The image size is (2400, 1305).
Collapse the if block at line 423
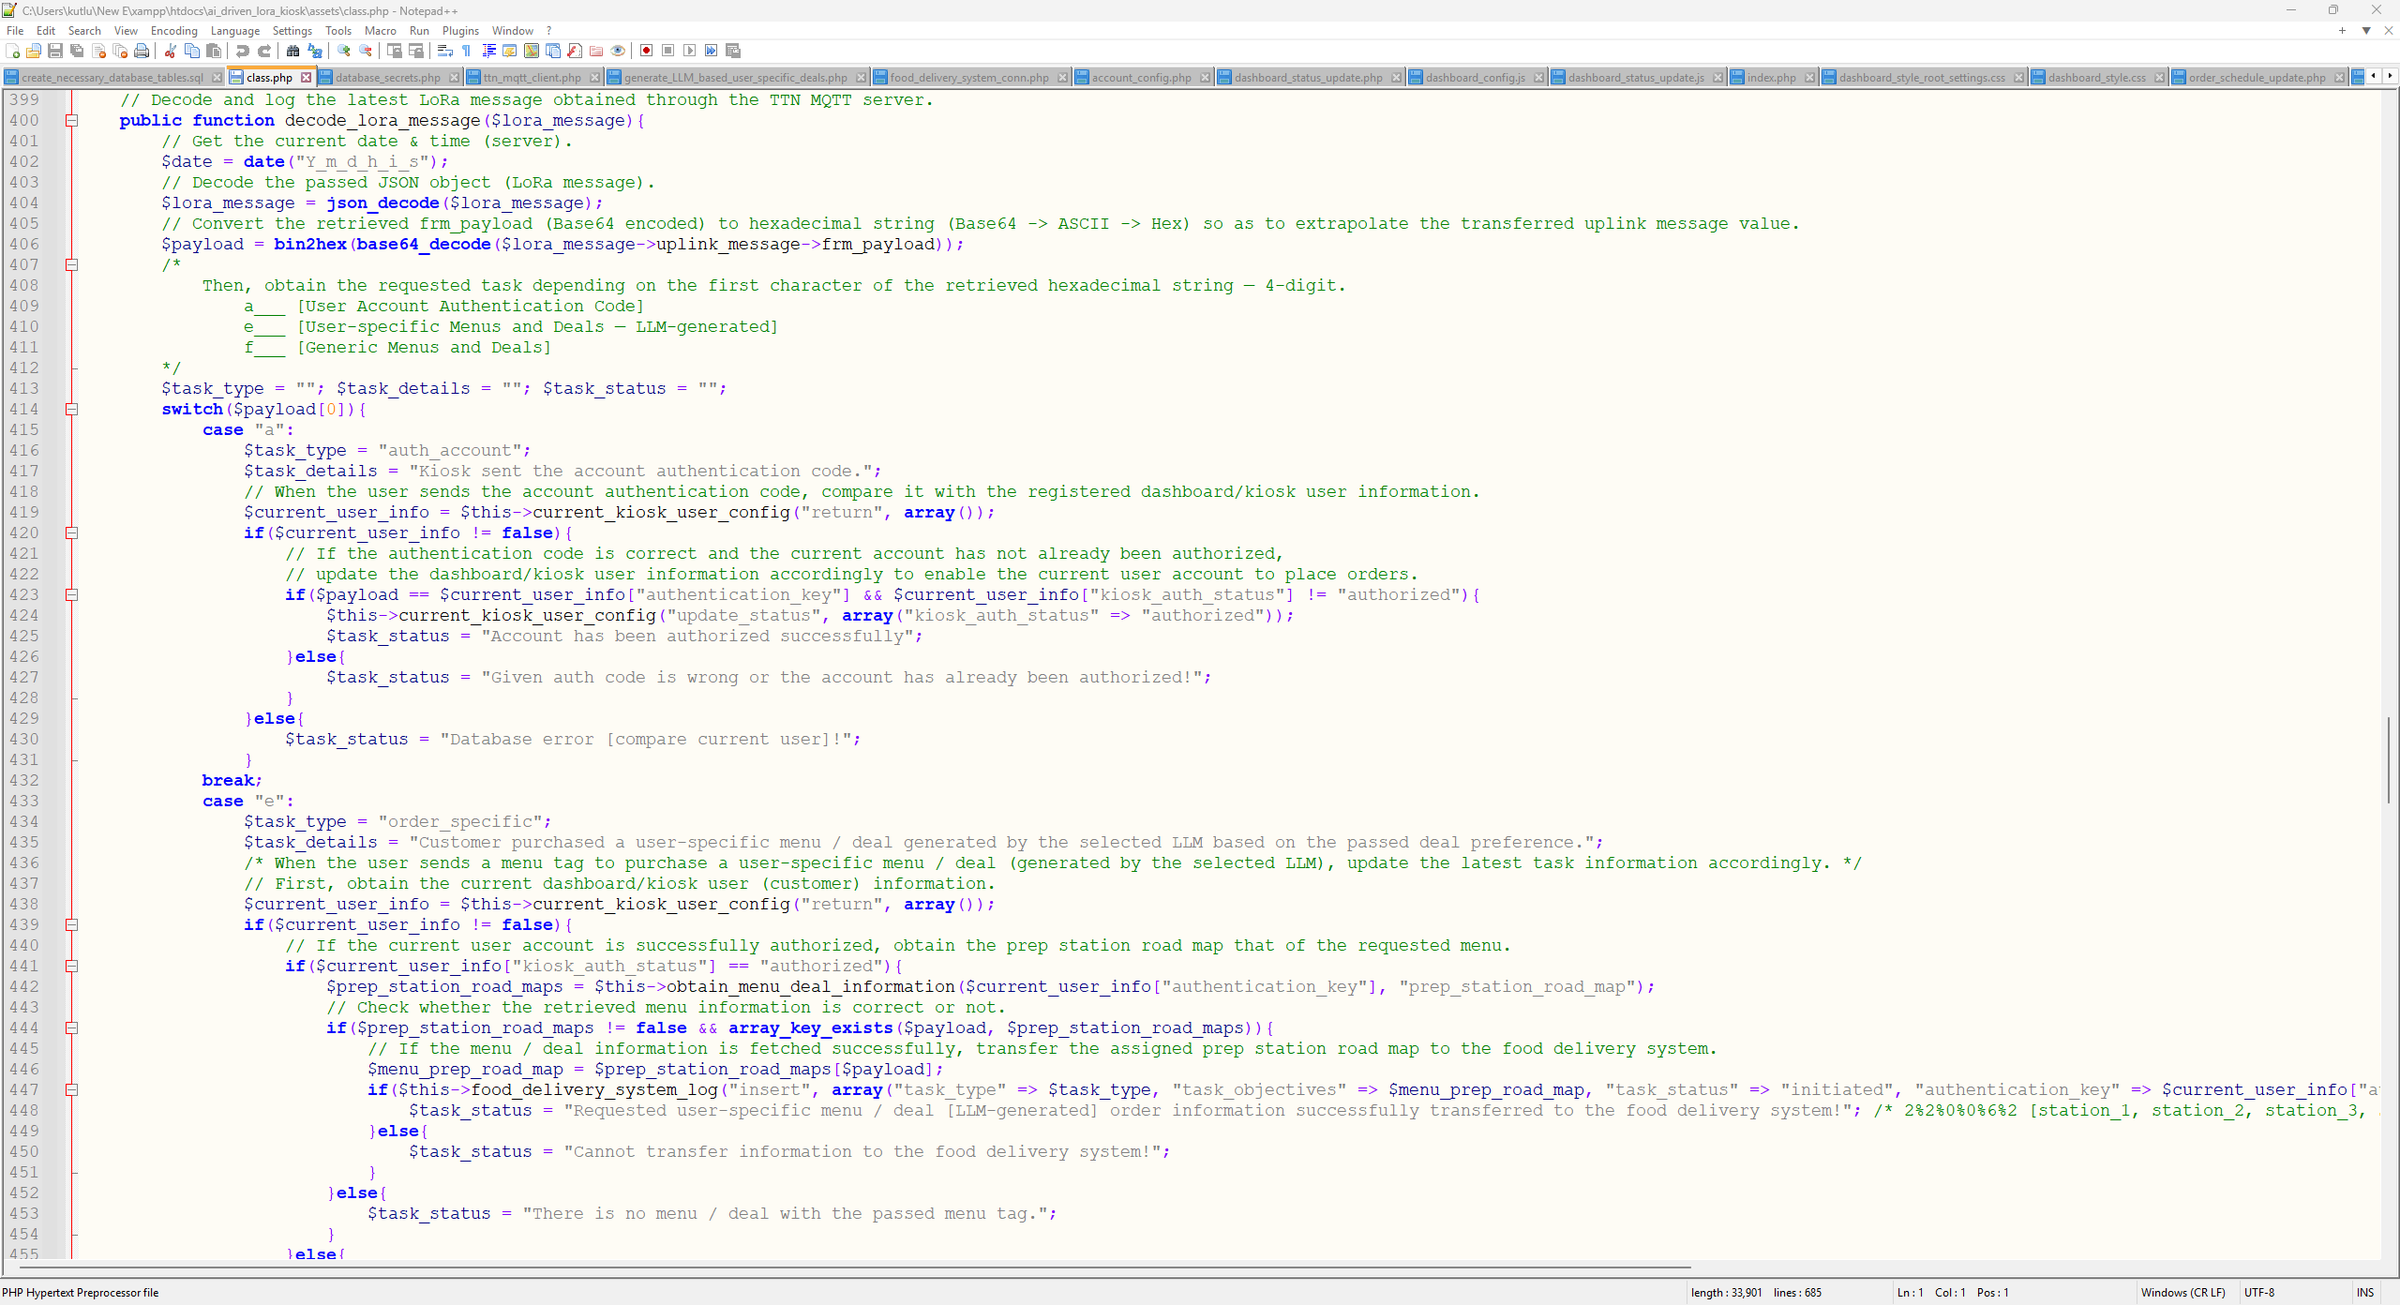tap(72, 595)
